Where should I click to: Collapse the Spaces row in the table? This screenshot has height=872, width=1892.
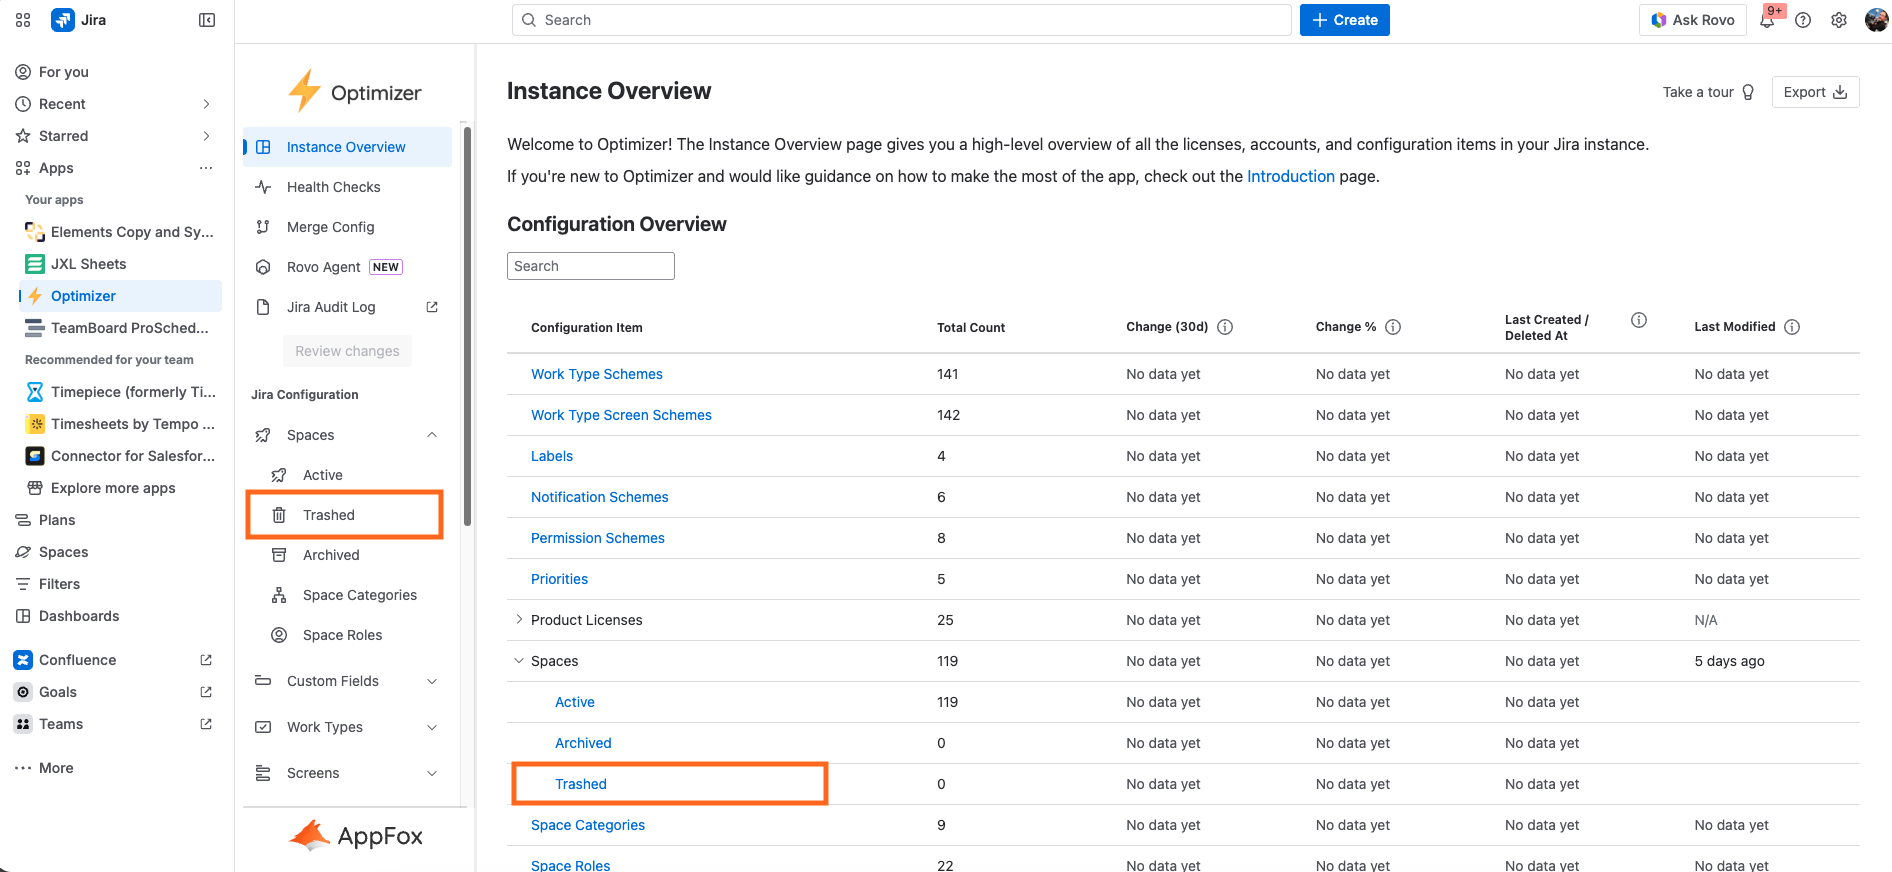tap(519, 661)
